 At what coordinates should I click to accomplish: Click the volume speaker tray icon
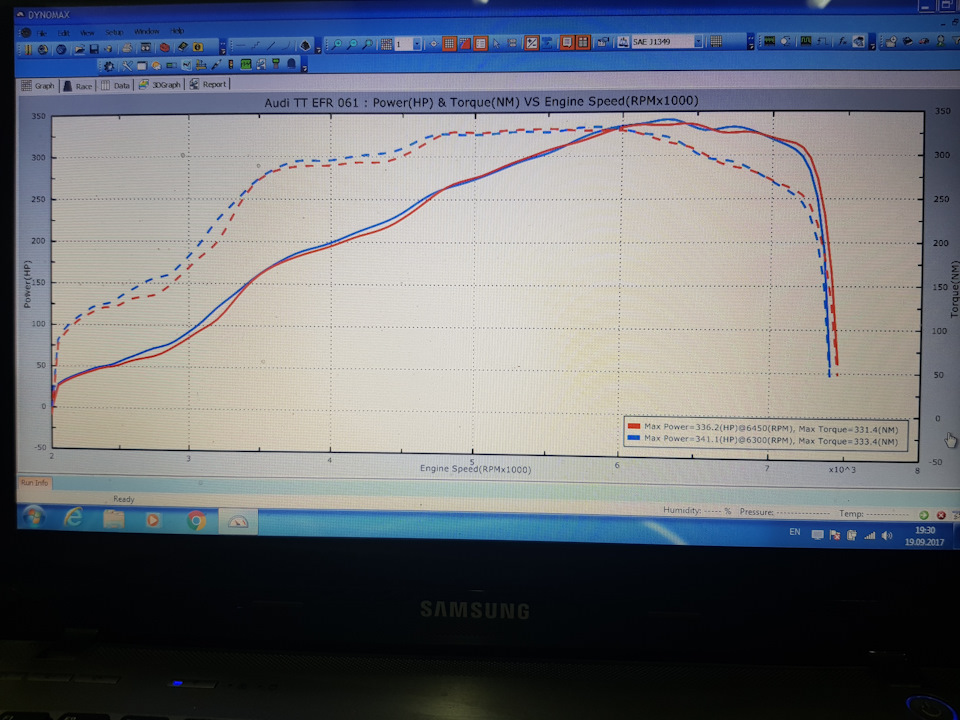[x=887, y=536]
